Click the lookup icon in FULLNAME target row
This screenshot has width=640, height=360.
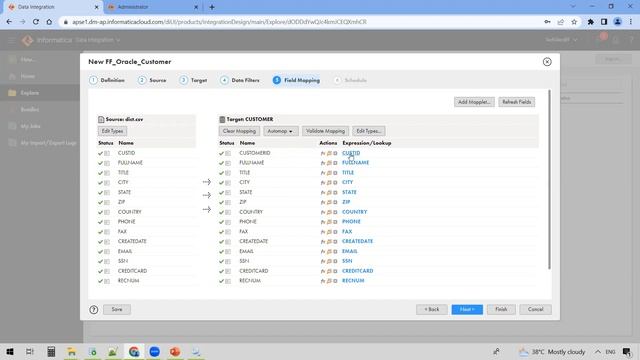click(329, 163)
